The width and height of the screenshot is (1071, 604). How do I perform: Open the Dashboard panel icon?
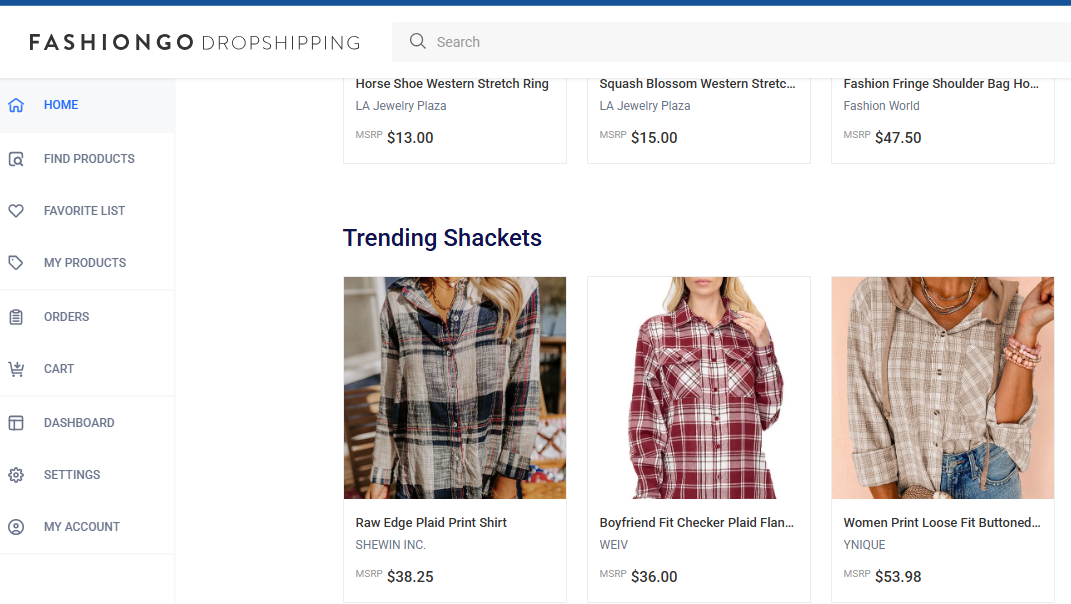[x=16, y=422]
